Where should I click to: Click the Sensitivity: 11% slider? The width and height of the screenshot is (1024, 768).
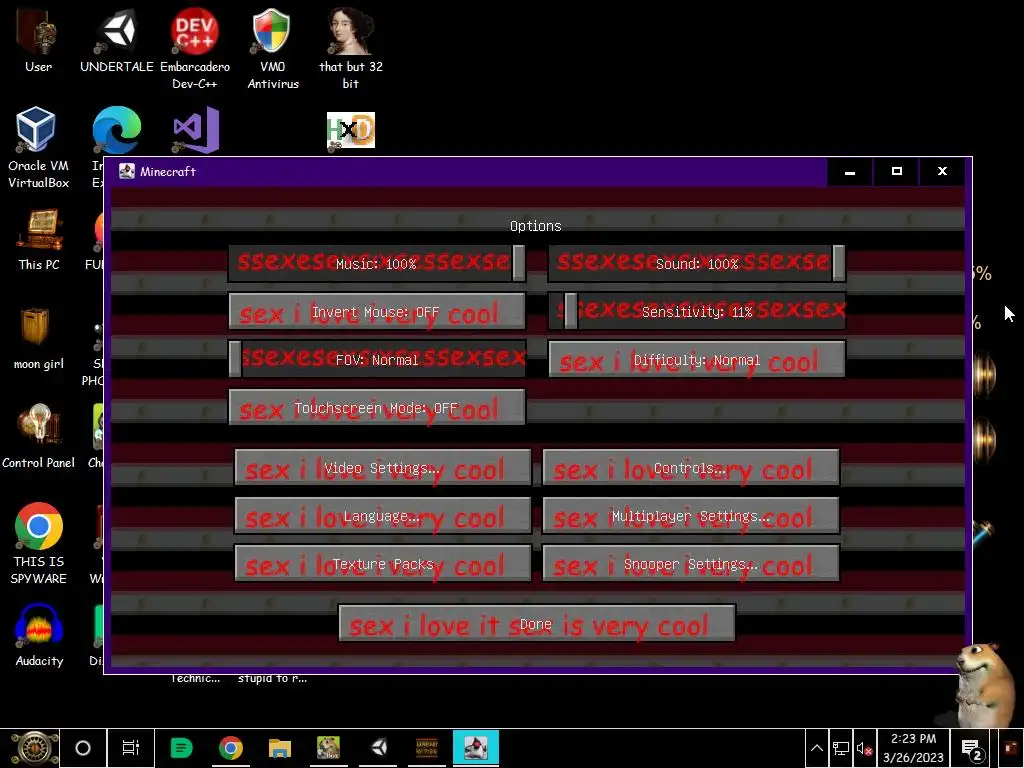(697, 311)
